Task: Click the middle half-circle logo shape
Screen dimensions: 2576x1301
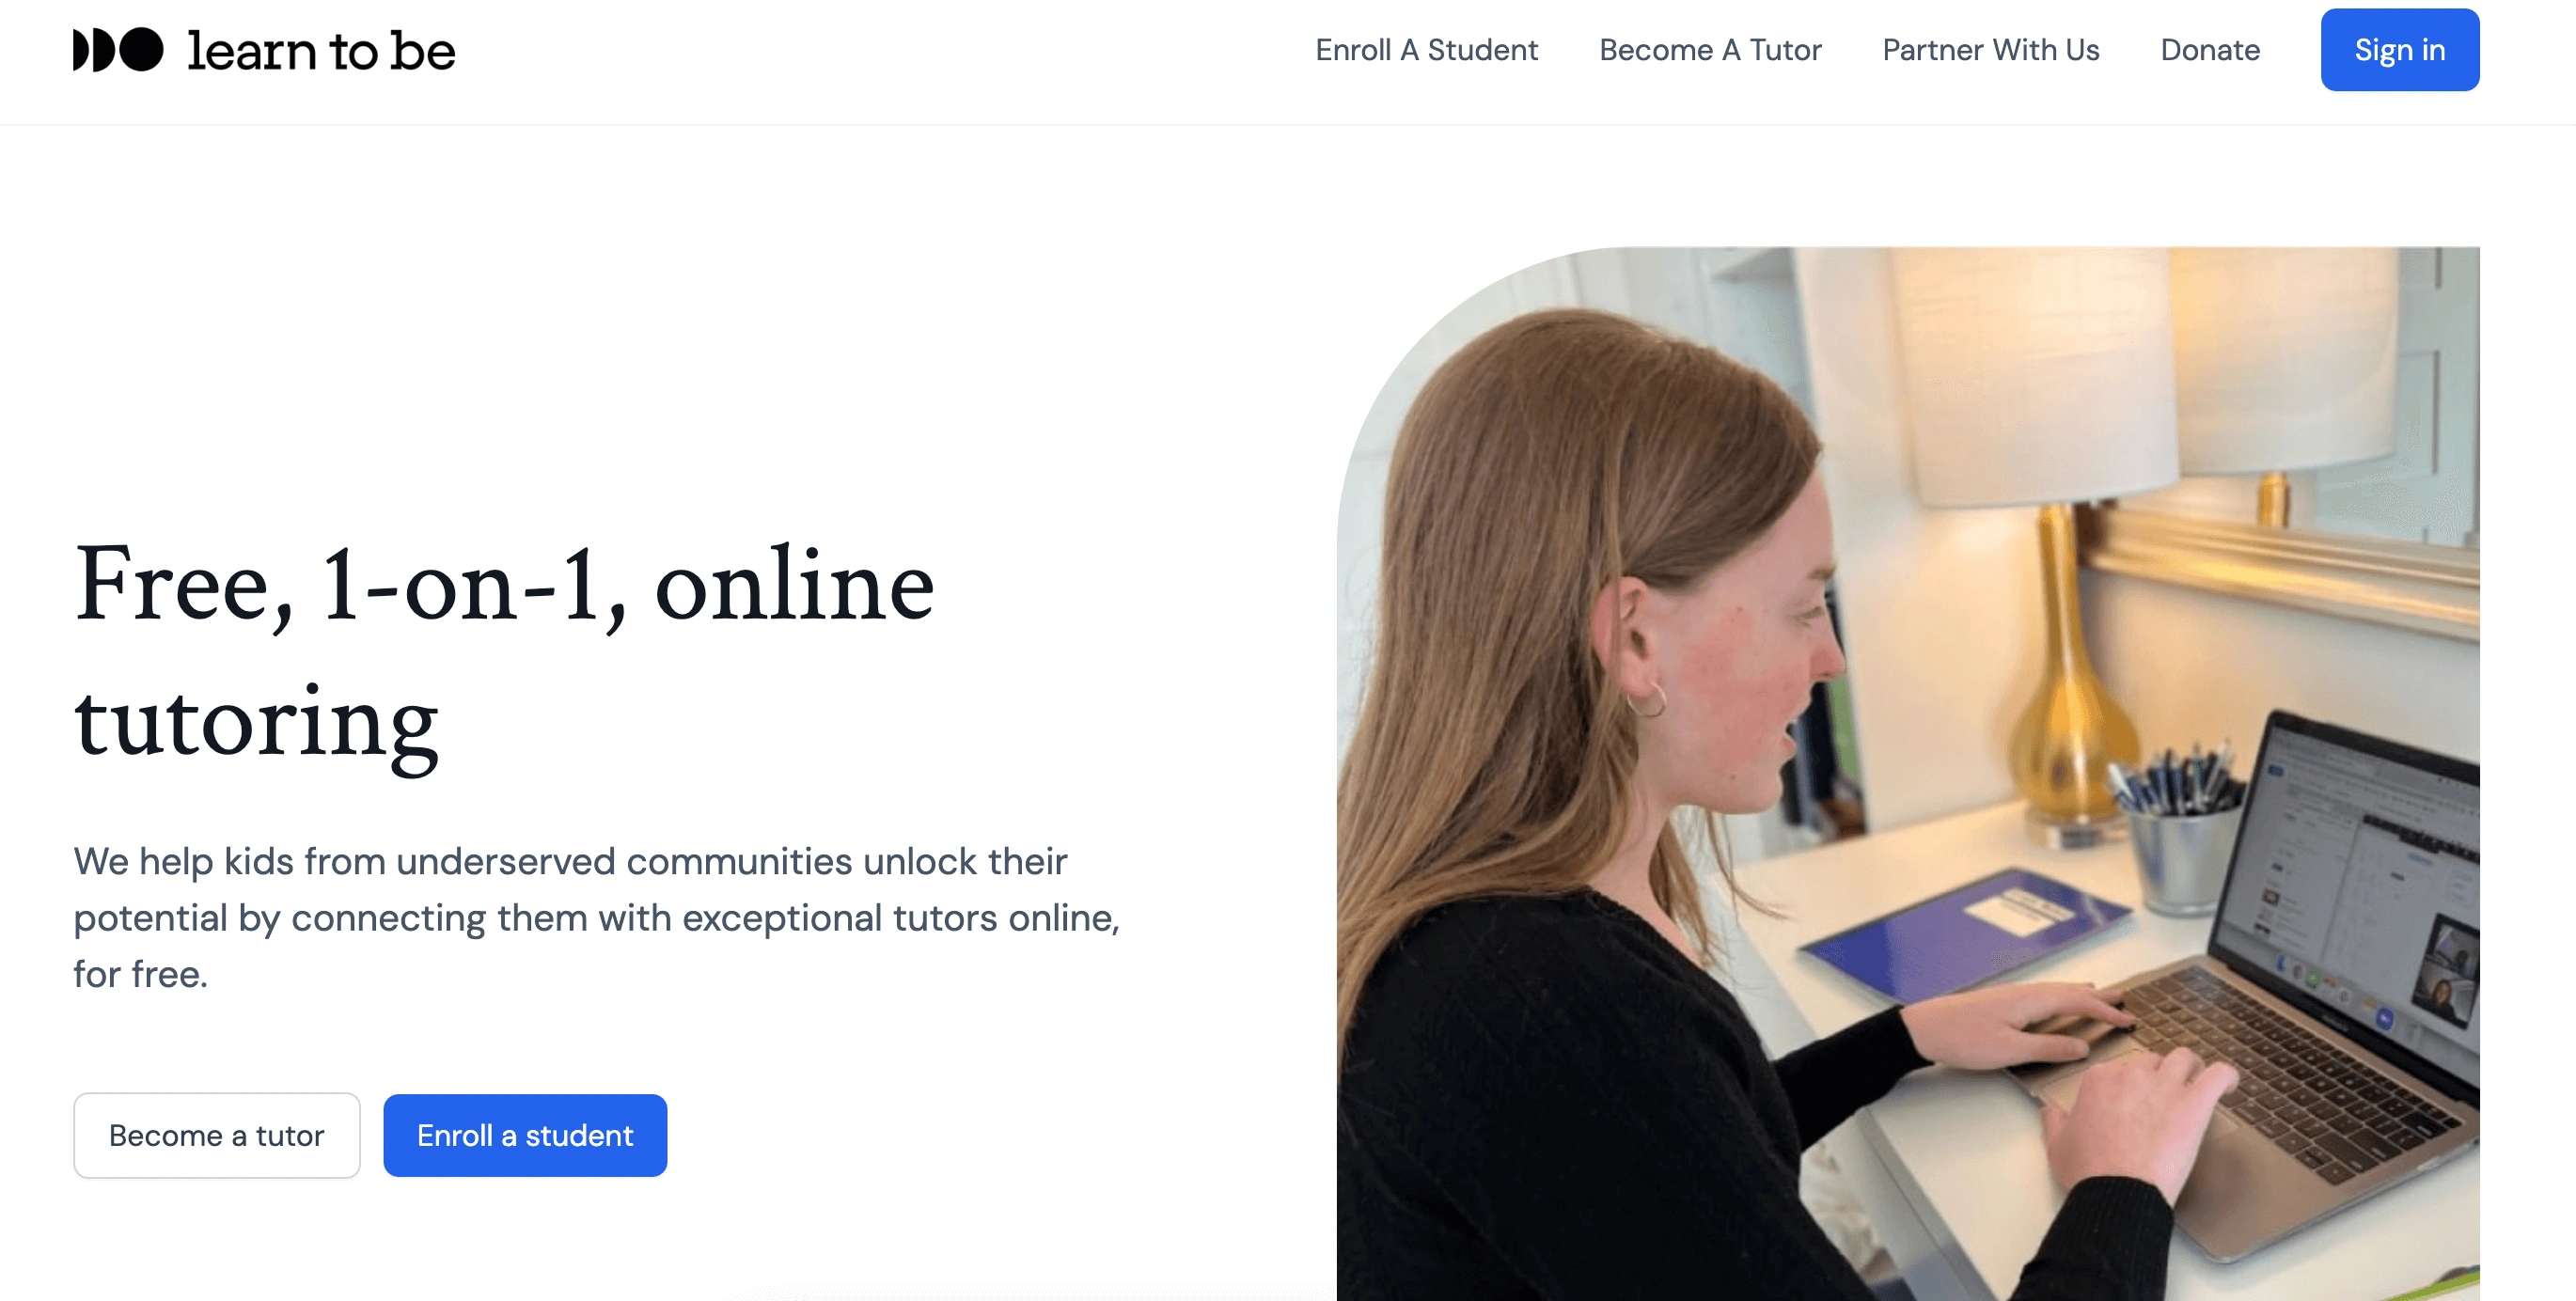Action: [x=105, y=50]
